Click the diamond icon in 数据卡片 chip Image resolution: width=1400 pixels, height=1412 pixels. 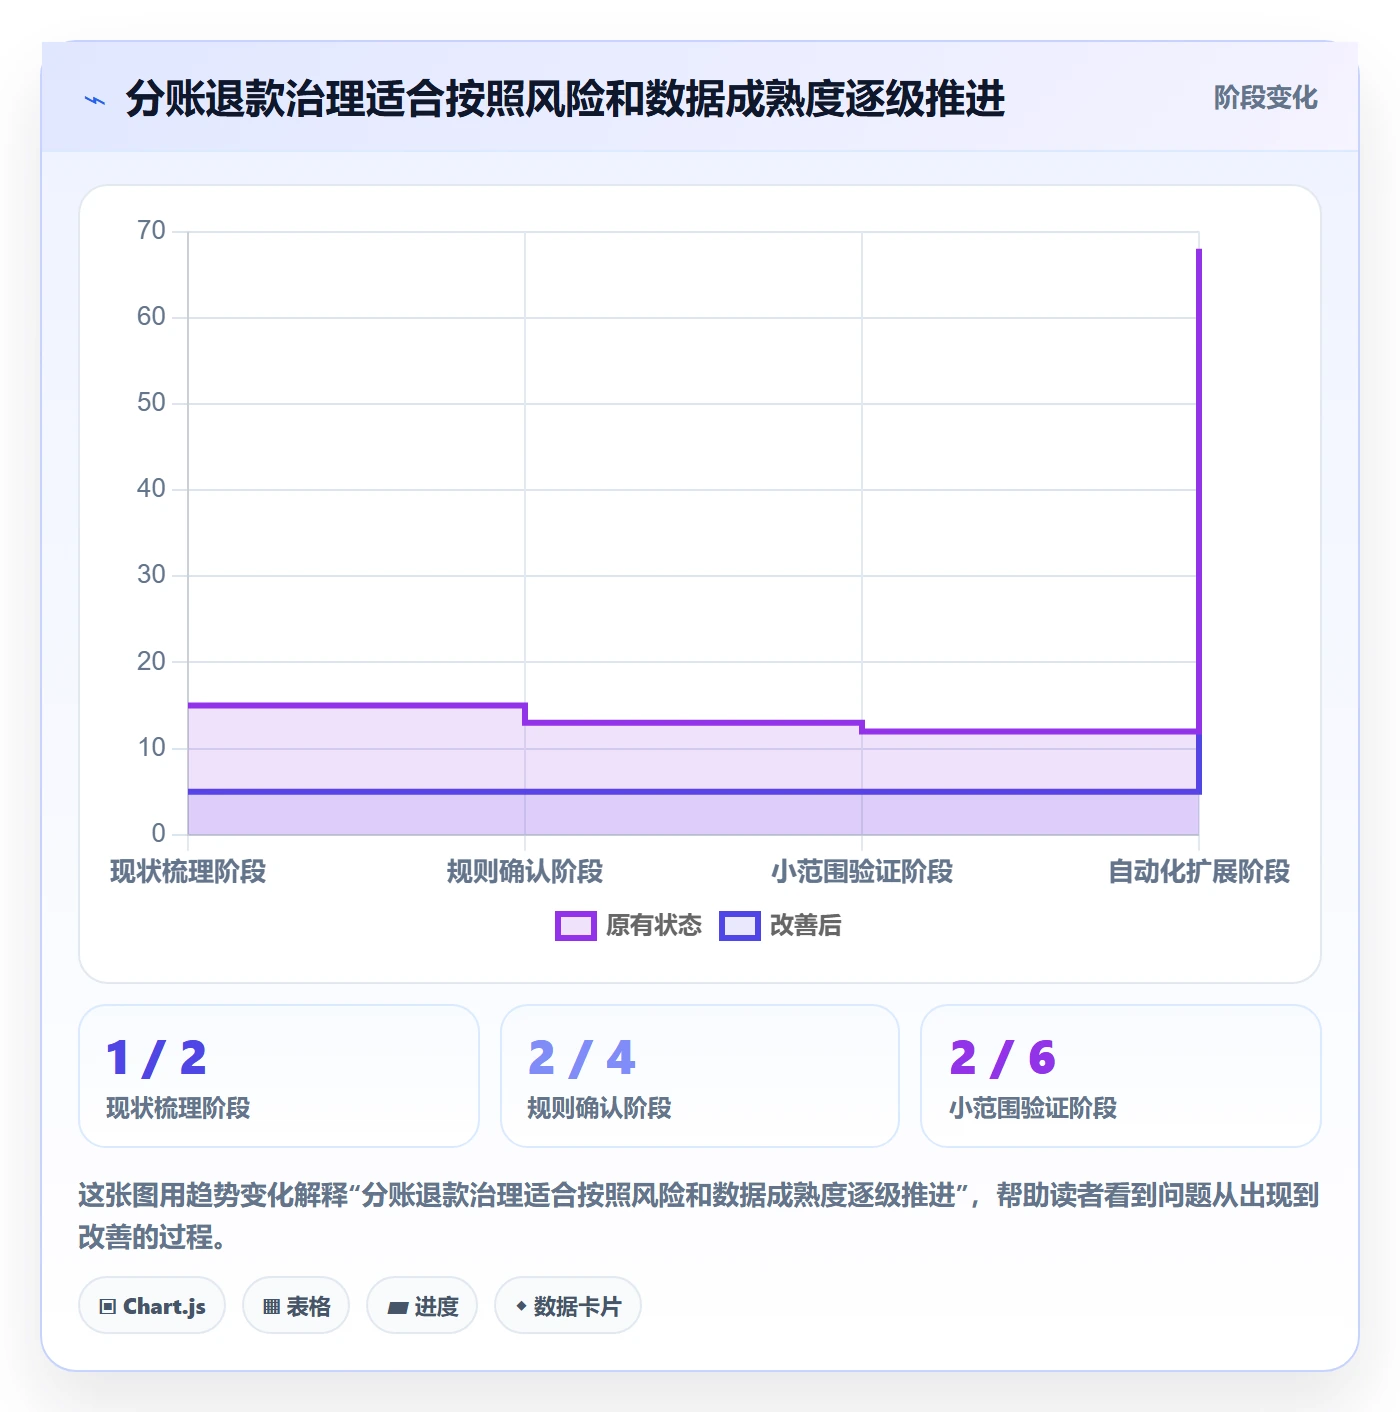(521, 1306)
